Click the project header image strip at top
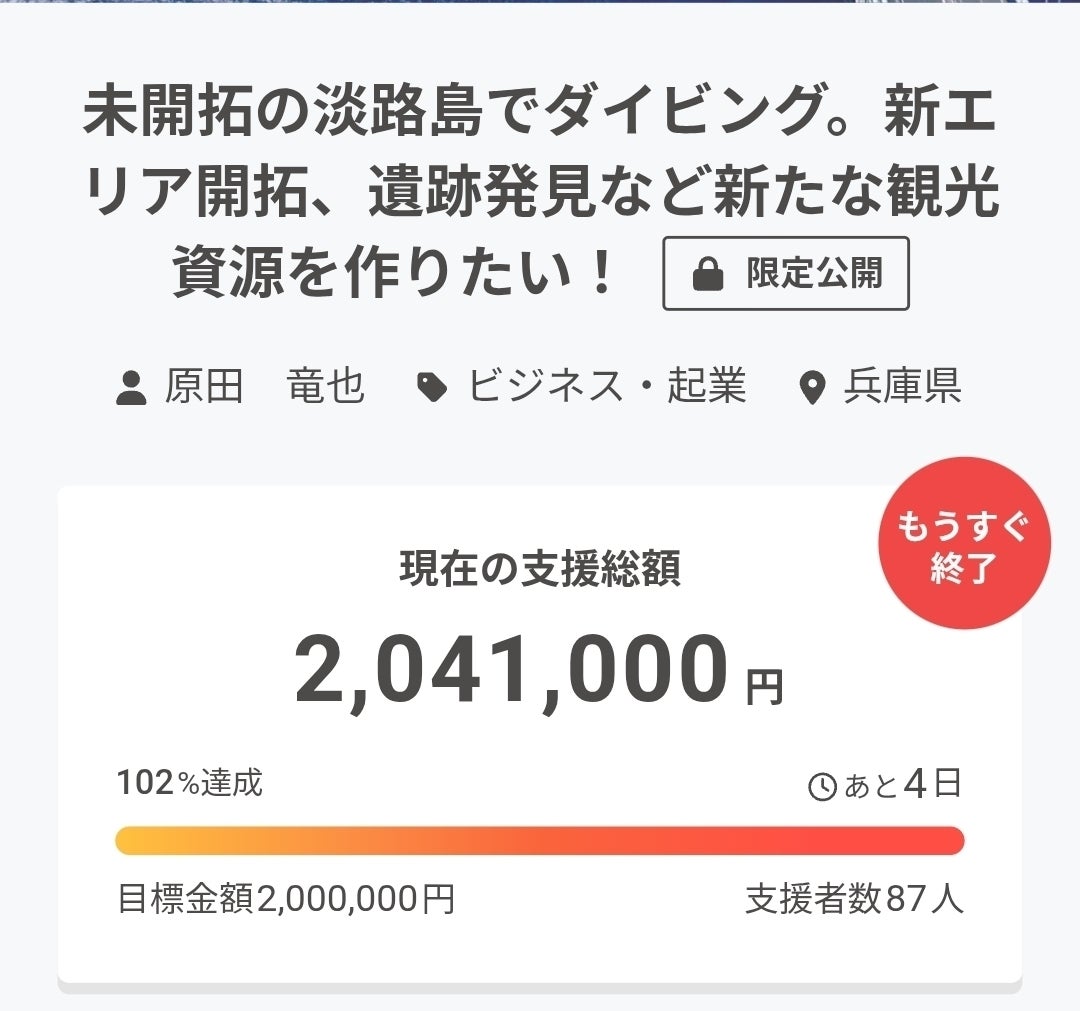 (x=540, y=2)
